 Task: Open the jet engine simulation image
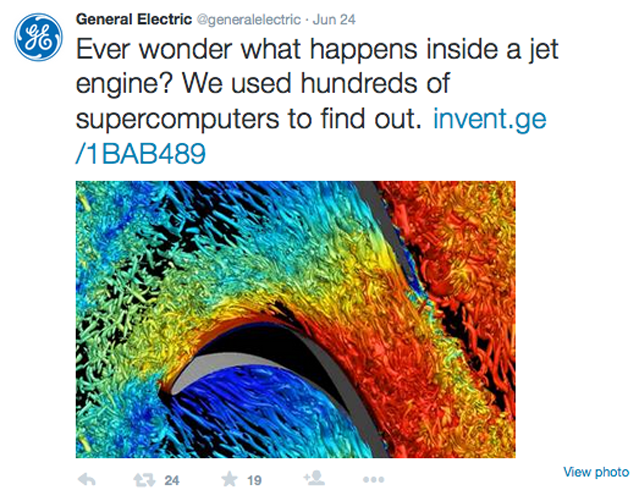295,319
